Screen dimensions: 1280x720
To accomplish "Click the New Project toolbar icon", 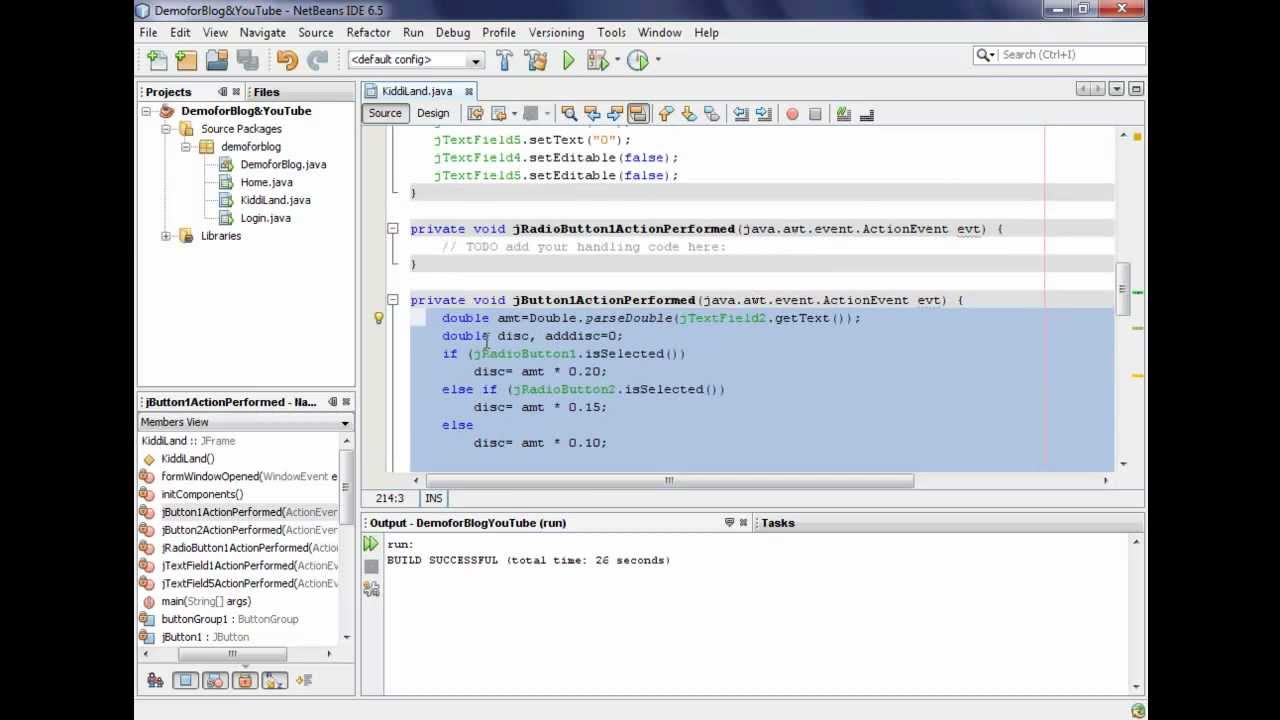I will 186,60.
